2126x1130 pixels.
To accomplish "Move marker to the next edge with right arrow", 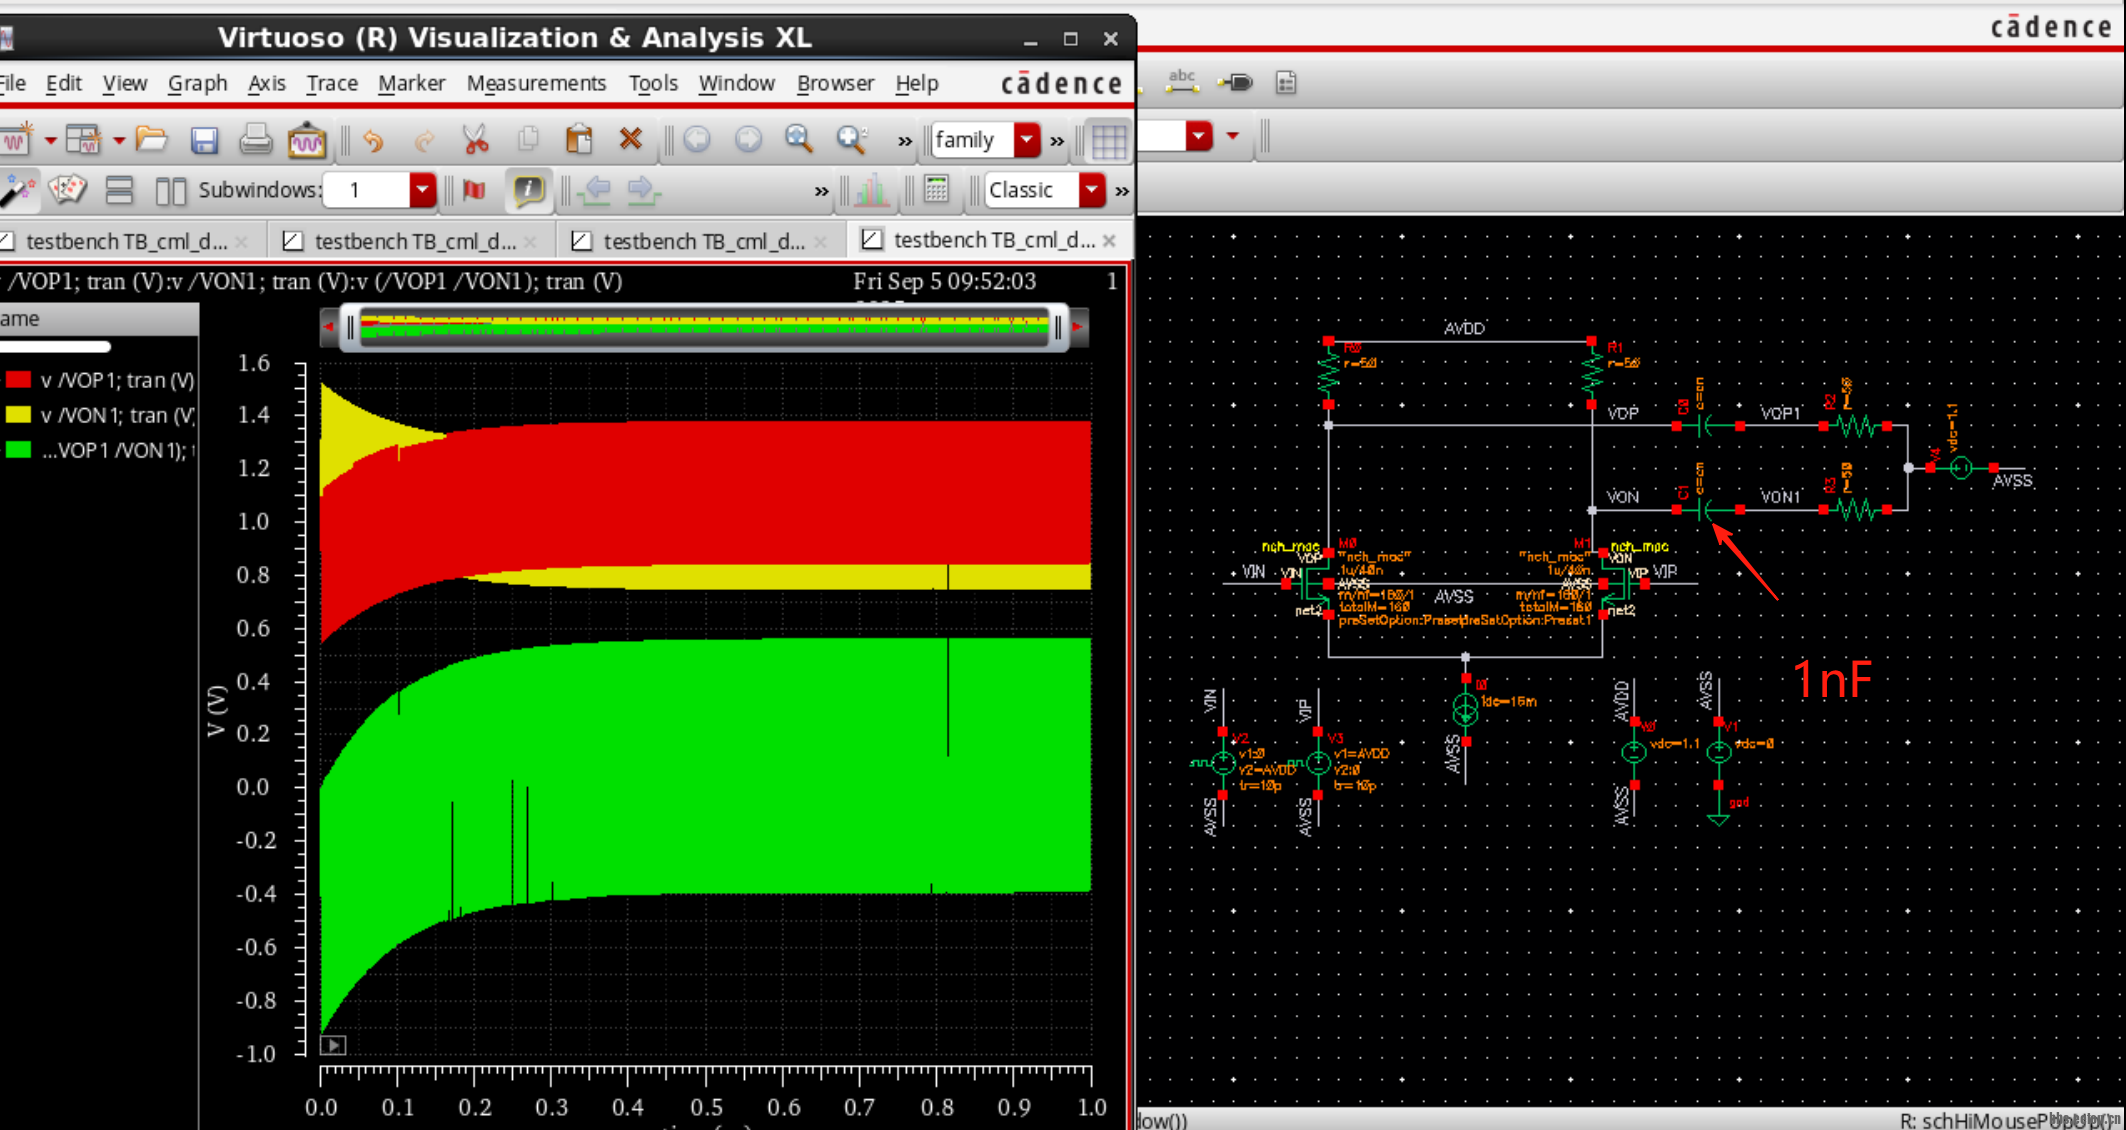I will pos(643,189).
